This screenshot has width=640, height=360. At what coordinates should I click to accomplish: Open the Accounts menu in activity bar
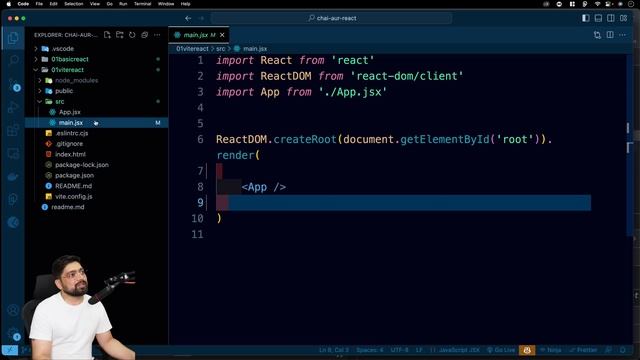click(x=13, y=310)
